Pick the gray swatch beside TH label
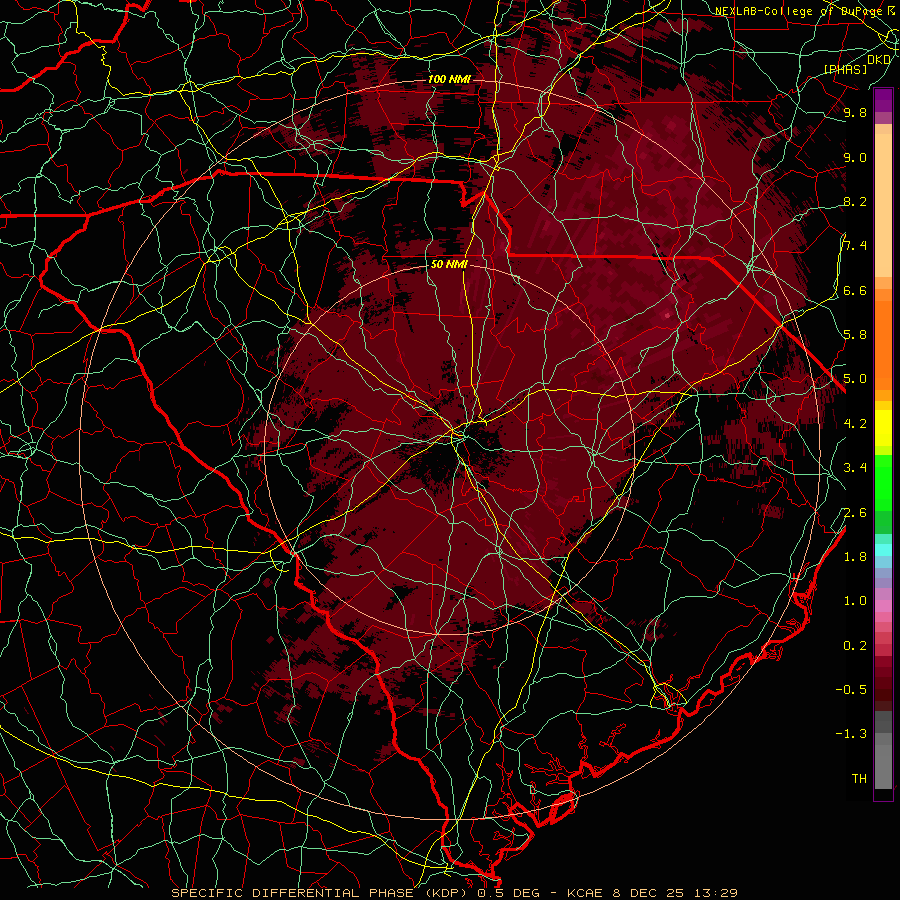 (883, 767)
